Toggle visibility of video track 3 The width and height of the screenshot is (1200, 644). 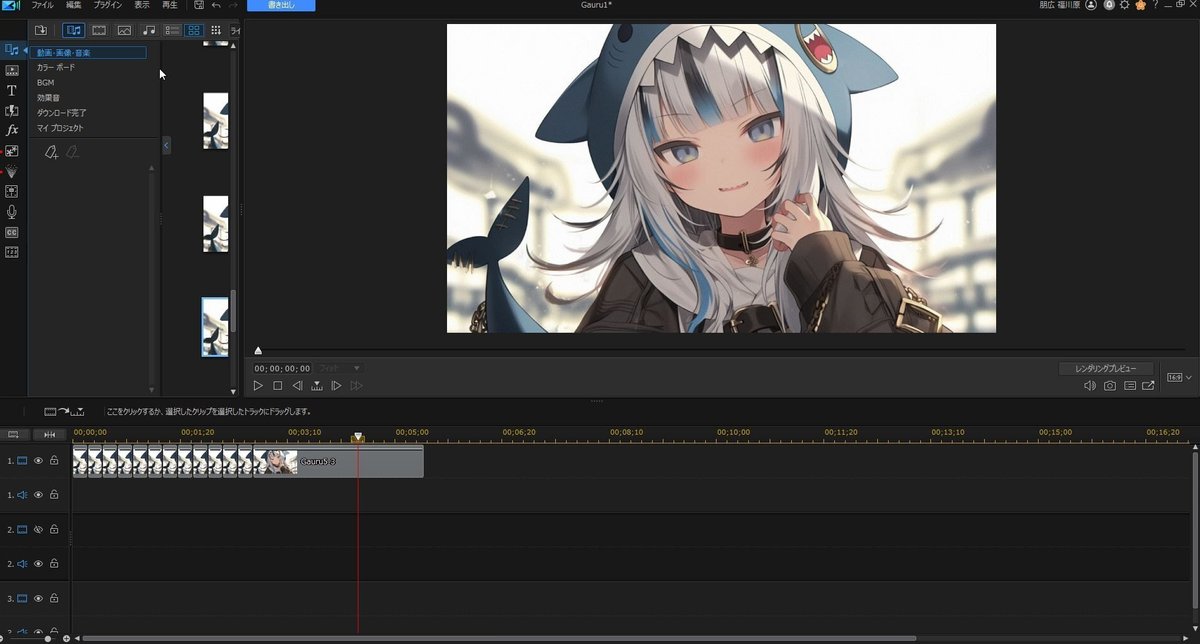(38, 598)
